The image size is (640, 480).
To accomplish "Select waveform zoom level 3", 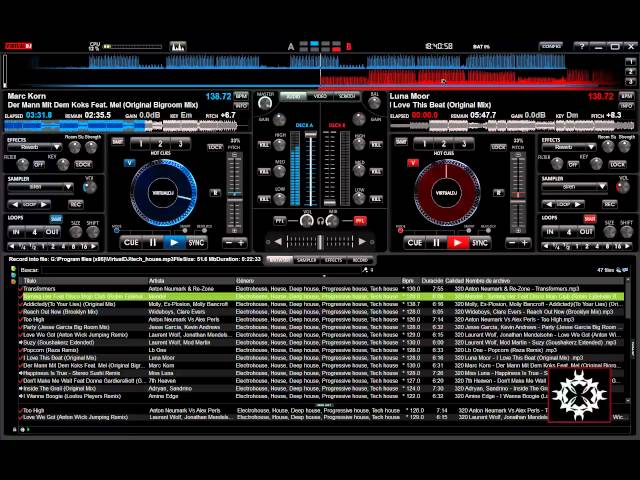I will tap(630, 82).
